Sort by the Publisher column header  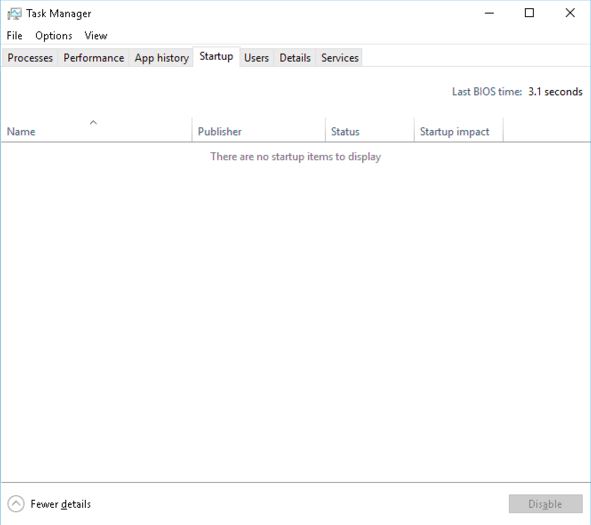tap(259, 130)
